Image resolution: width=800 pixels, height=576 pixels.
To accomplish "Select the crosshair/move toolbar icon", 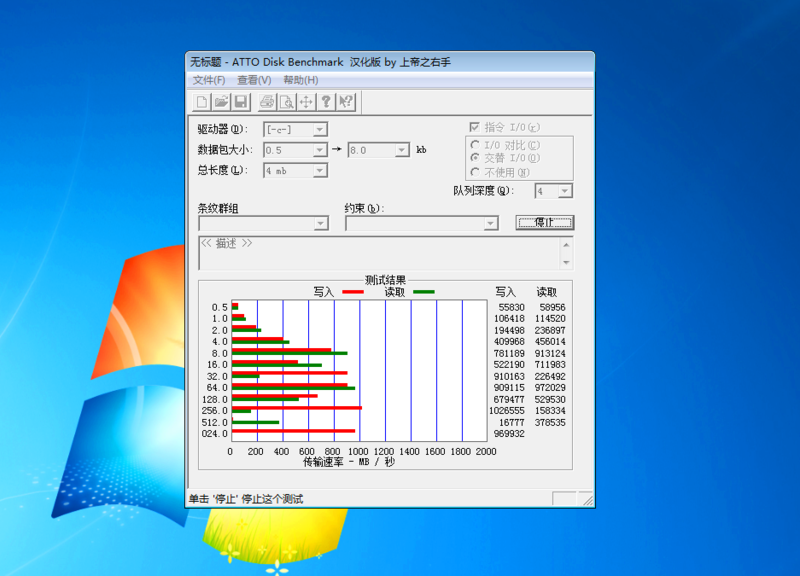I will pos(305,101).
